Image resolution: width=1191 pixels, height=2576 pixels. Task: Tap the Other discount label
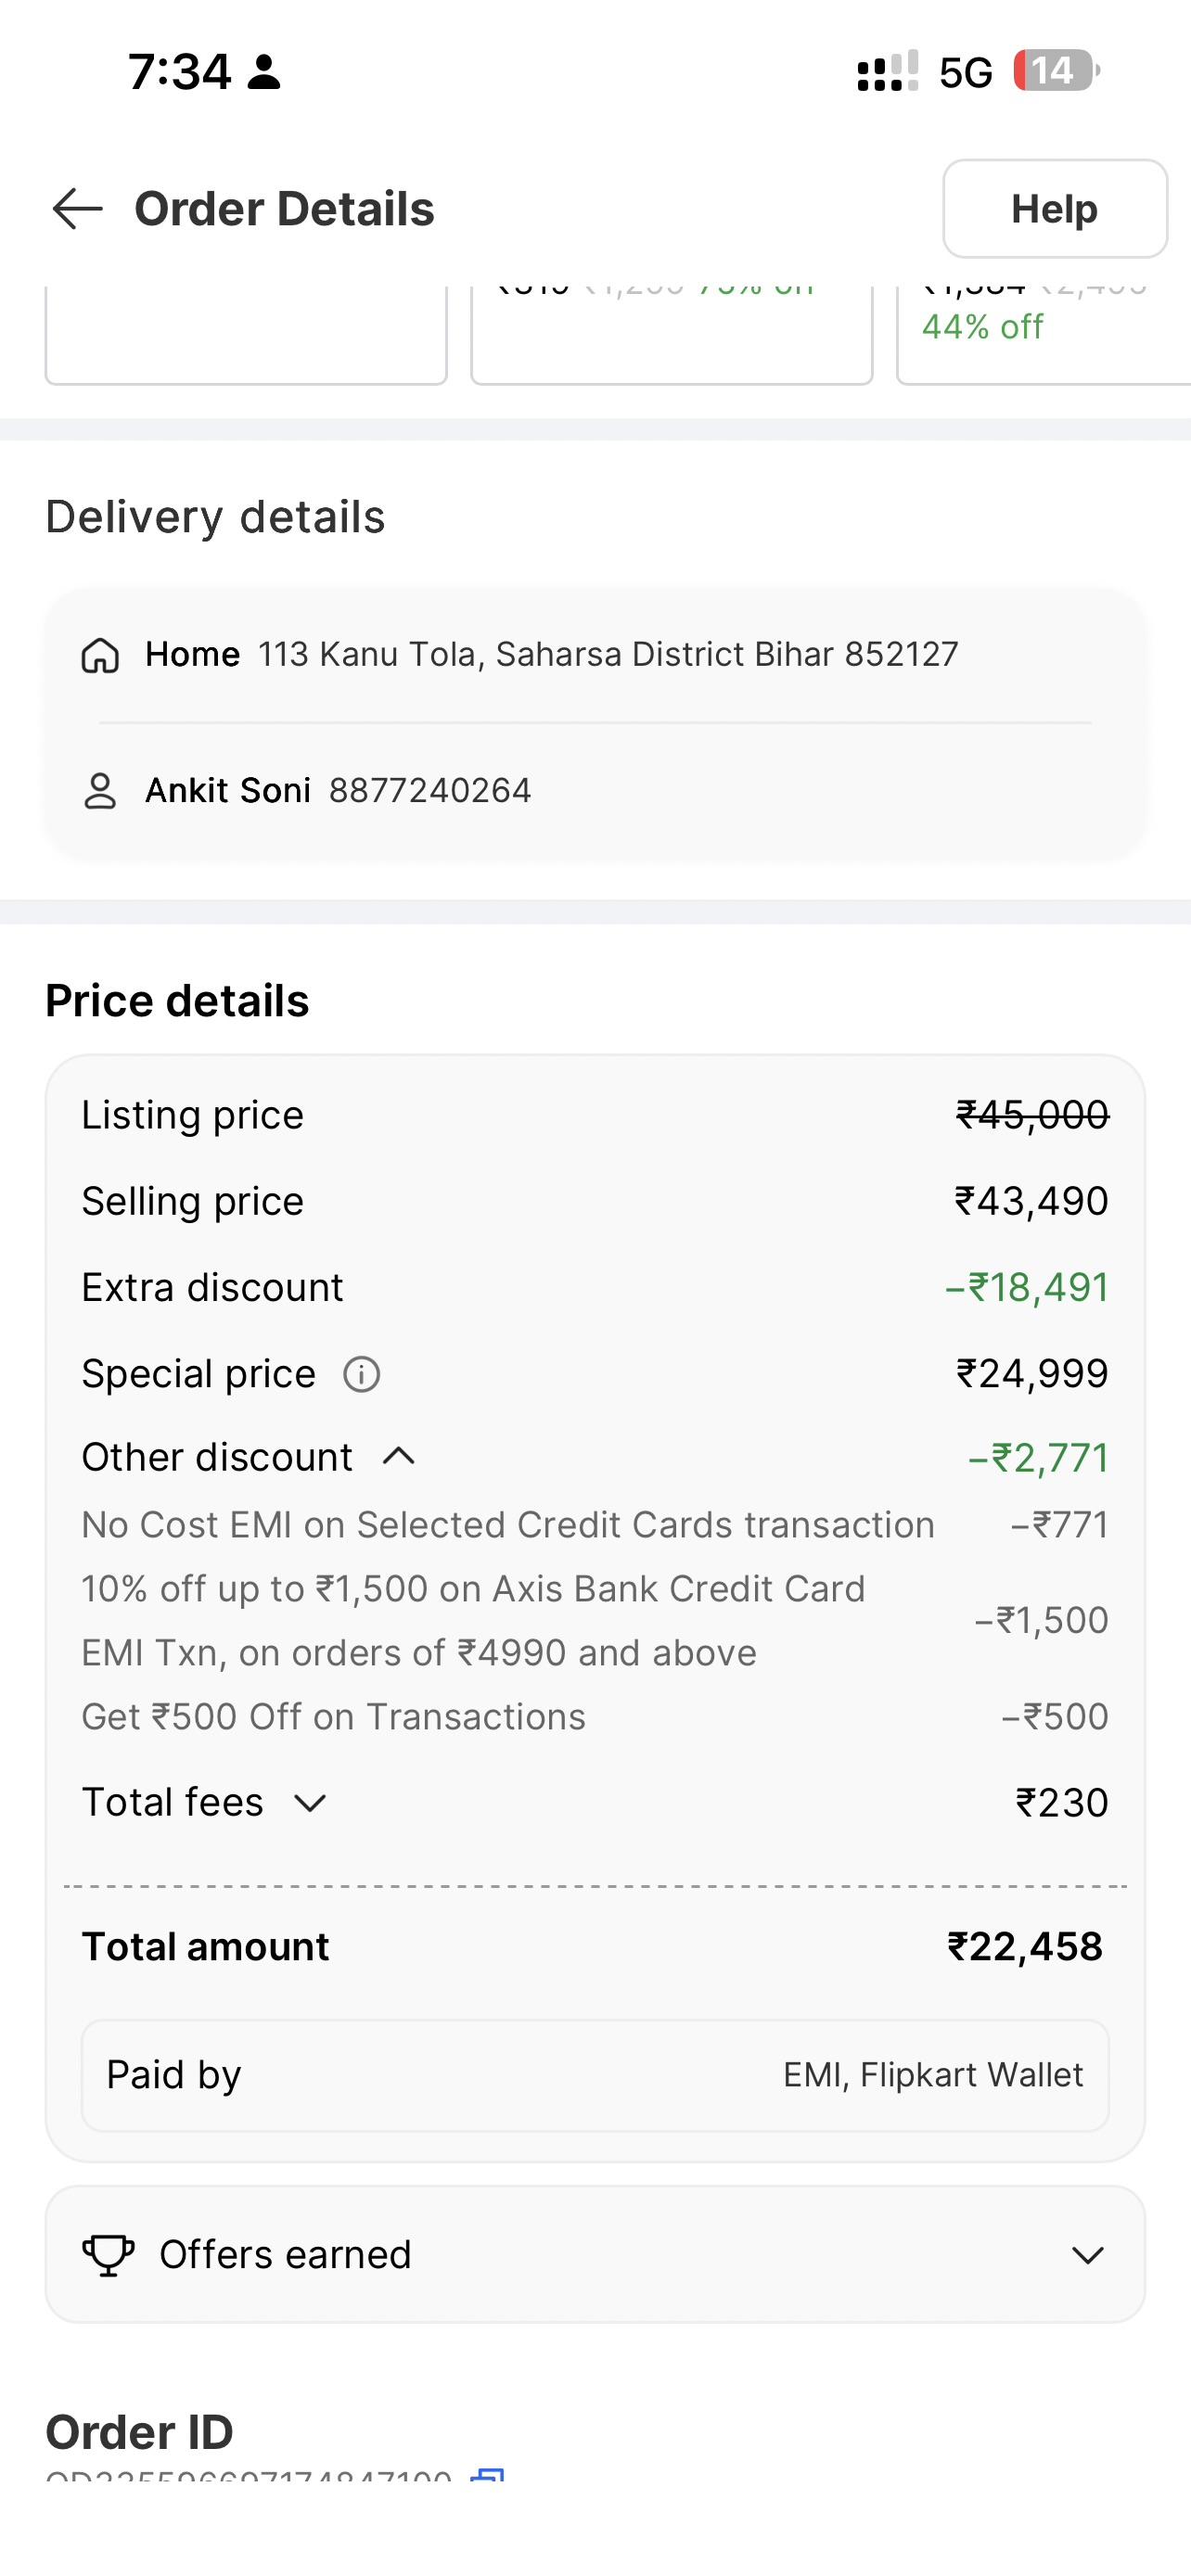(x=217, y=1457)
